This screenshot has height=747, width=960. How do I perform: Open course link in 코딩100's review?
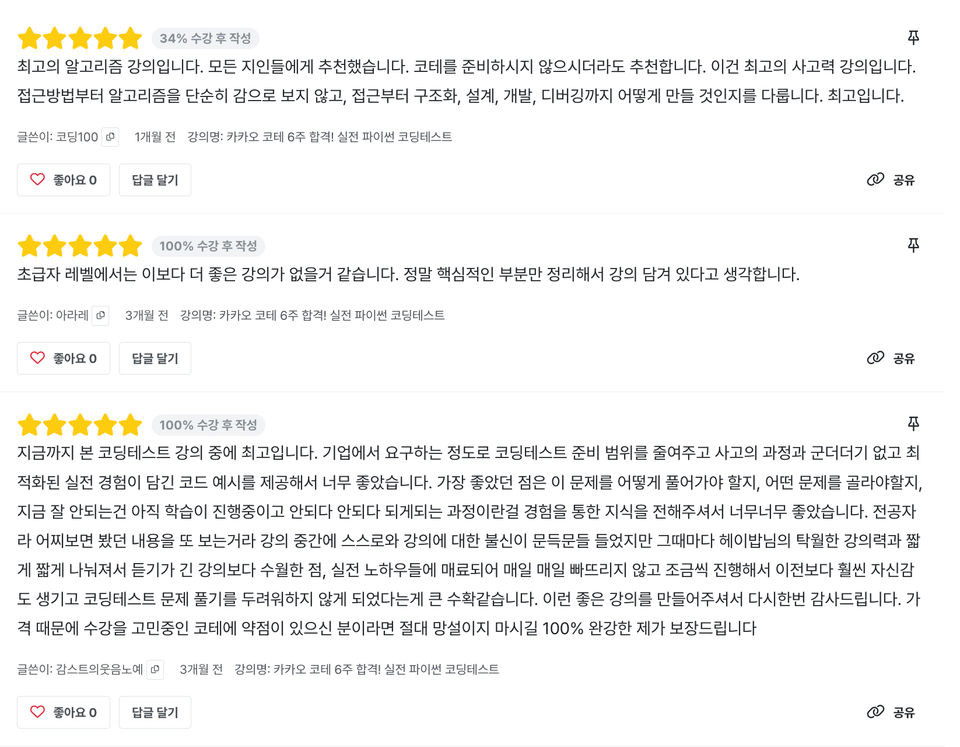[339, 137]
